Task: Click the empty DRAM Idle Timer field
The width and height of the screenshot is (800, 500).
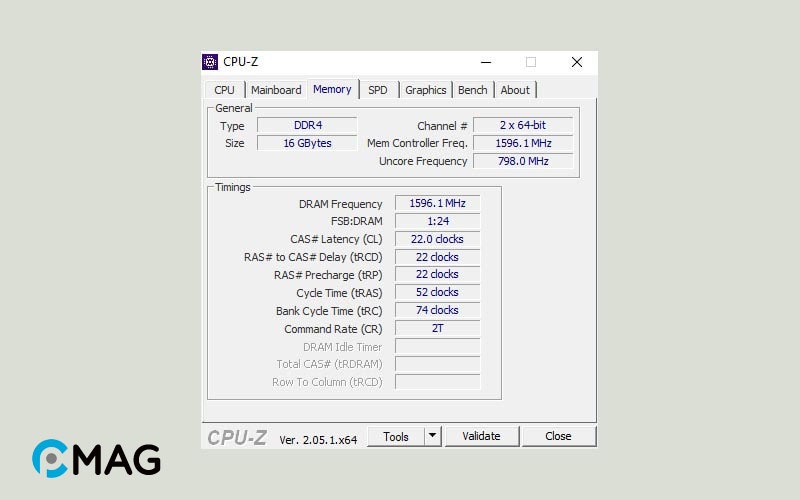Action: [x=437, y=346]
